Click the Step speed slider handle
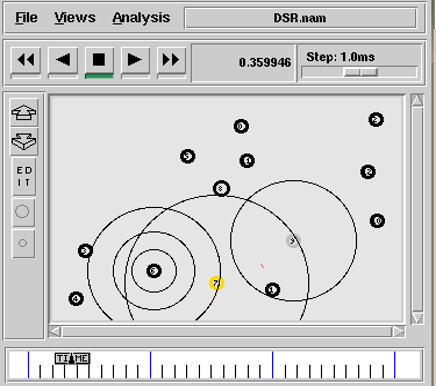Screen dimensions: 436x386 click(x=361, y=72)
